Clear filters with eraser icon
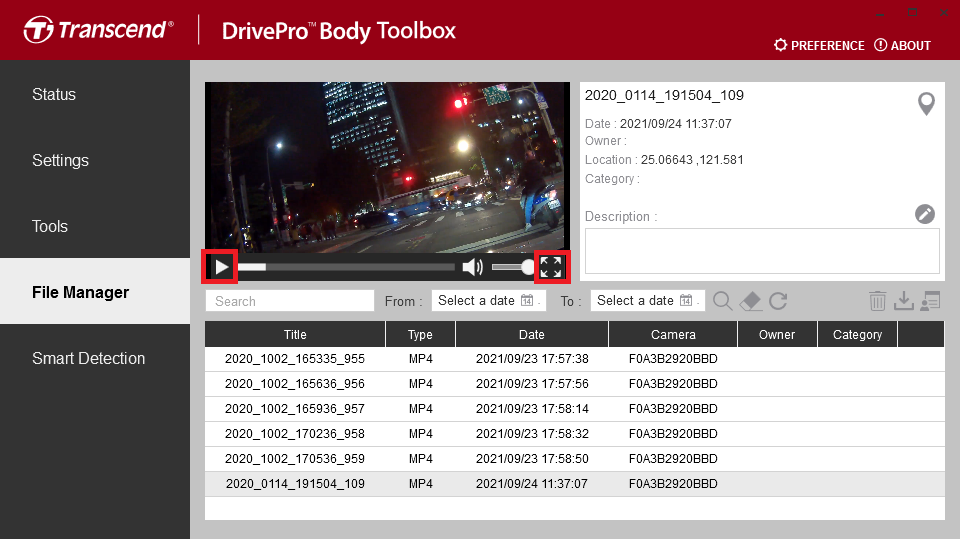The height and width of the screenshot is (539, 960). click(751, 301)
